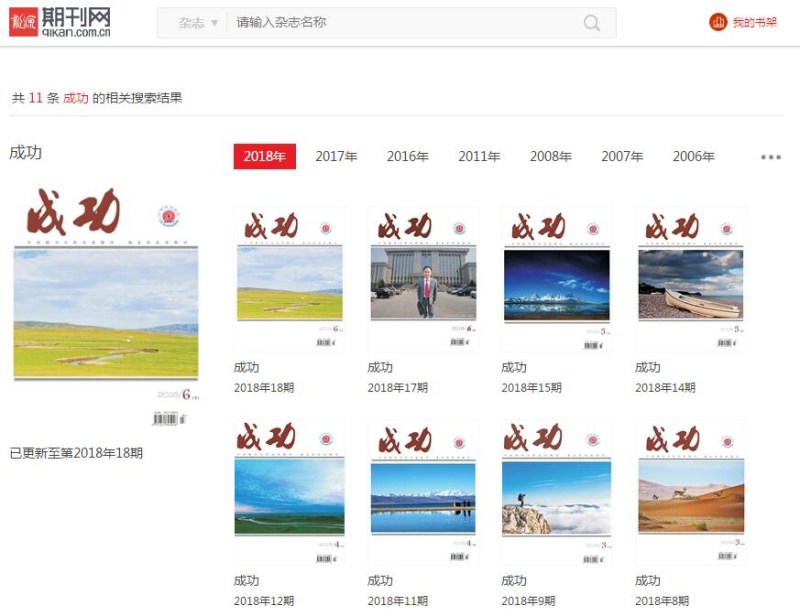The image size is (800, 616).
Task: Switch to the 2006年 year tab
Action: [x=695, y=156]
